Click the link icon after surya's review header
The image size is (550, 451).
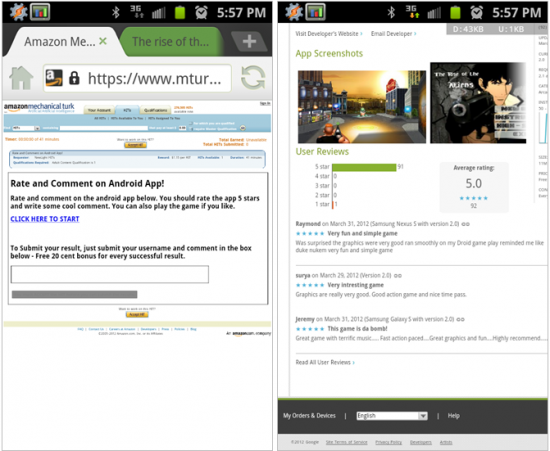coord(397,276)
